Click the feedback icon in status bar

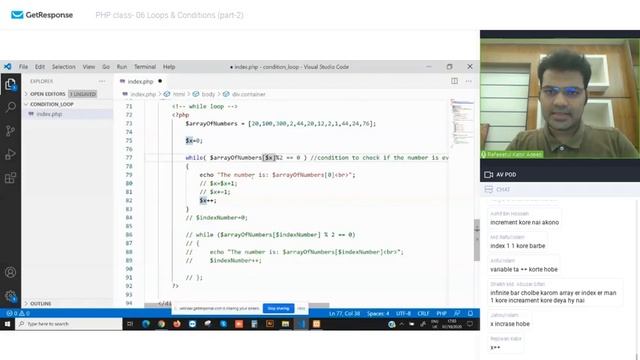457,313
